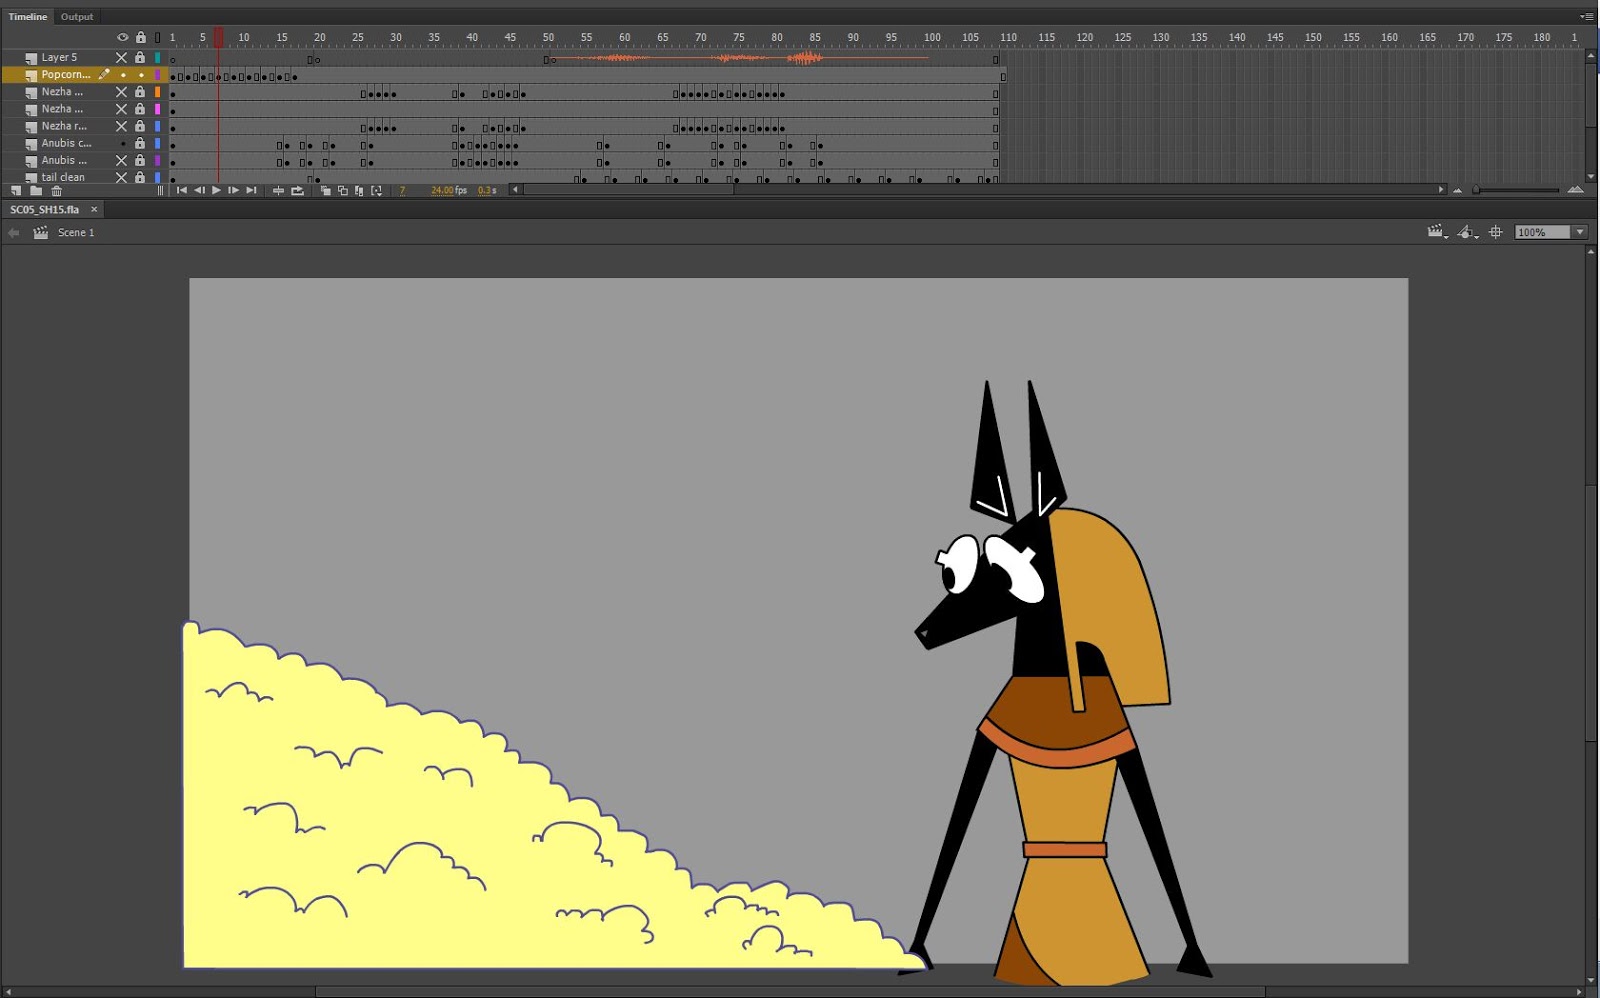Click the 100% zoom input field
Image resolution: width=1600 pixels, height=998 pixels.
pos(1542,232)
